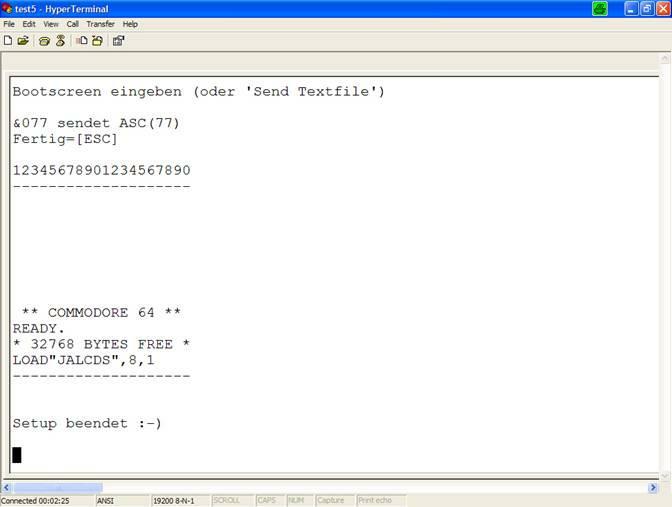Click the 'Bootscreen eingeben' terminal line
The image size is (672, 507).
tap(199, 92)
